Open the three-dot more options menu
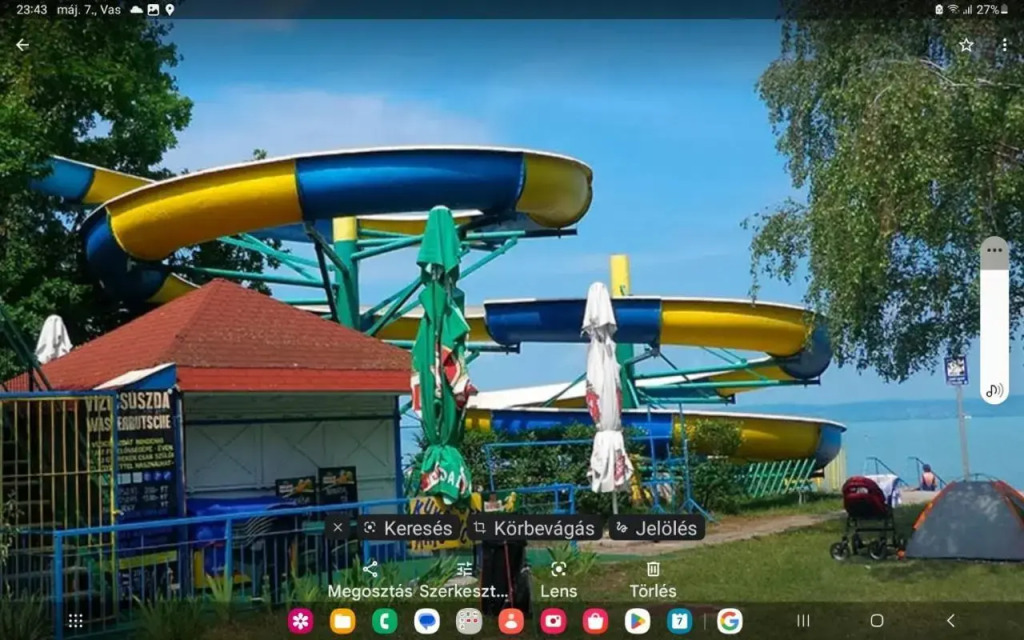This screenshot has width=1024, height=640. pos(1004,45)
